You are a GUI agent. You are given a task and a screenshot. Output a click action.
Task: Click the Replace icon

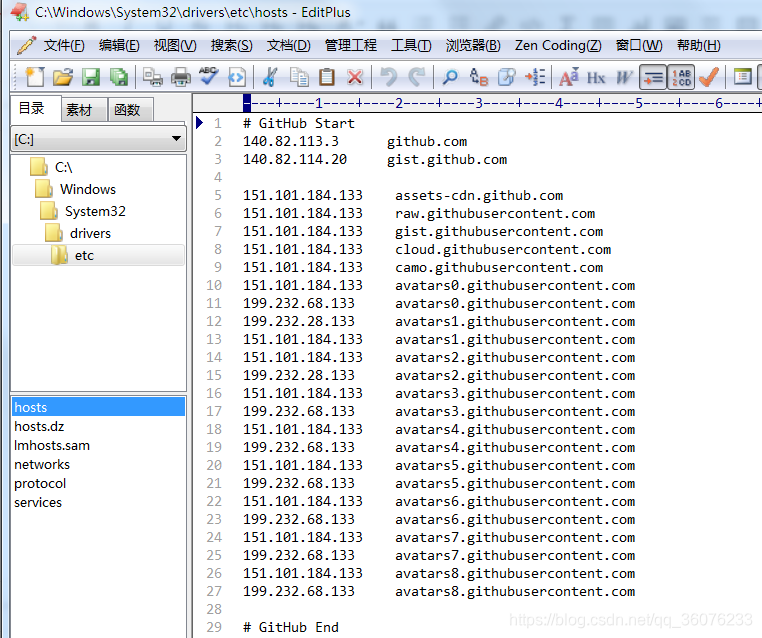click(x=478, y=77)
